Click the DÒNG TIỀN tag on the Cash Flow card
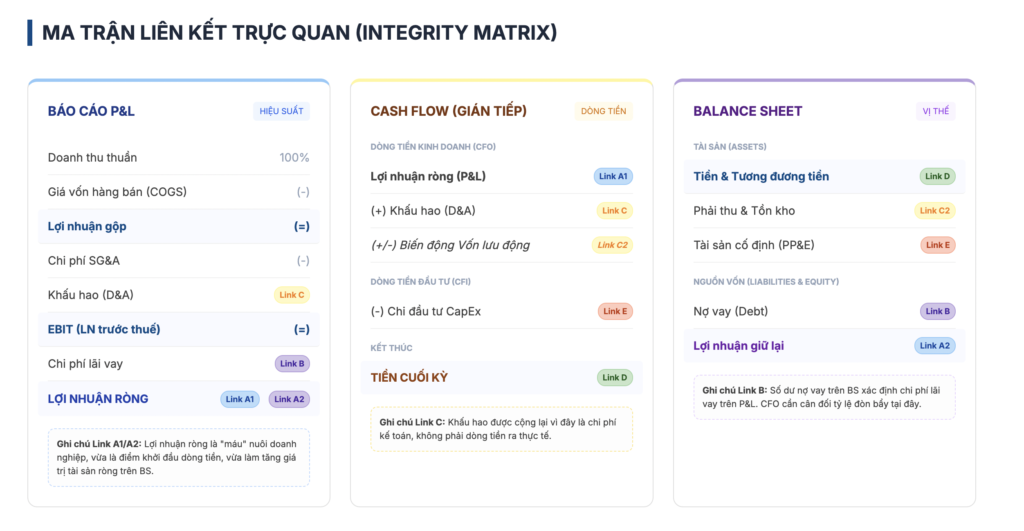The width and height of the screenshot is (1024, 531). [x=603, y=111]
